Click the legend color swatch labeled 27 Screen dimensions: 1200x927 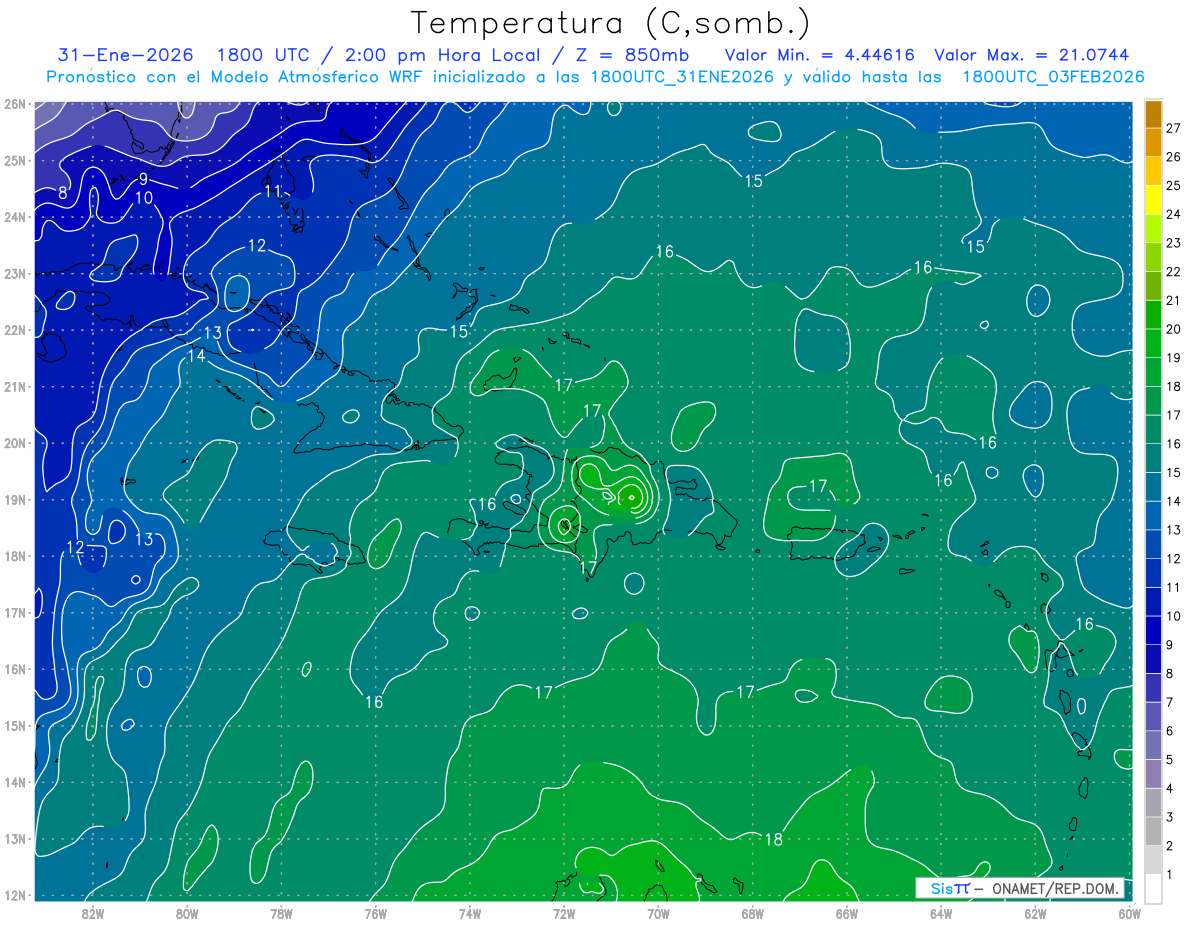pos(1153,114)
